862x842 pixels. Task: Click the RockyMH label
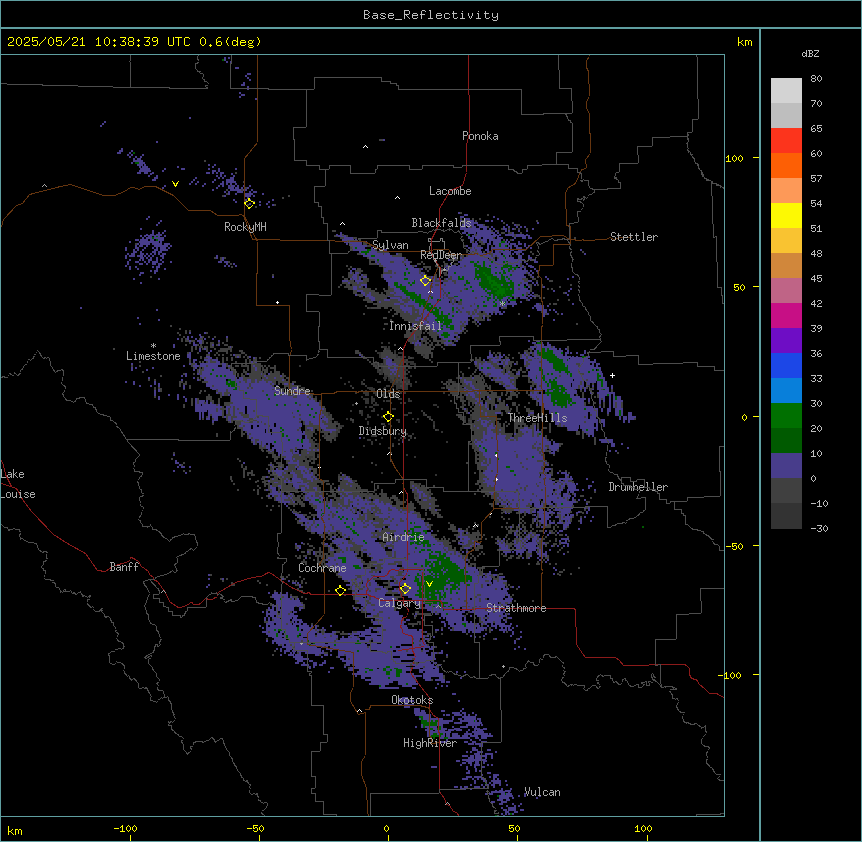coord(245,227)
